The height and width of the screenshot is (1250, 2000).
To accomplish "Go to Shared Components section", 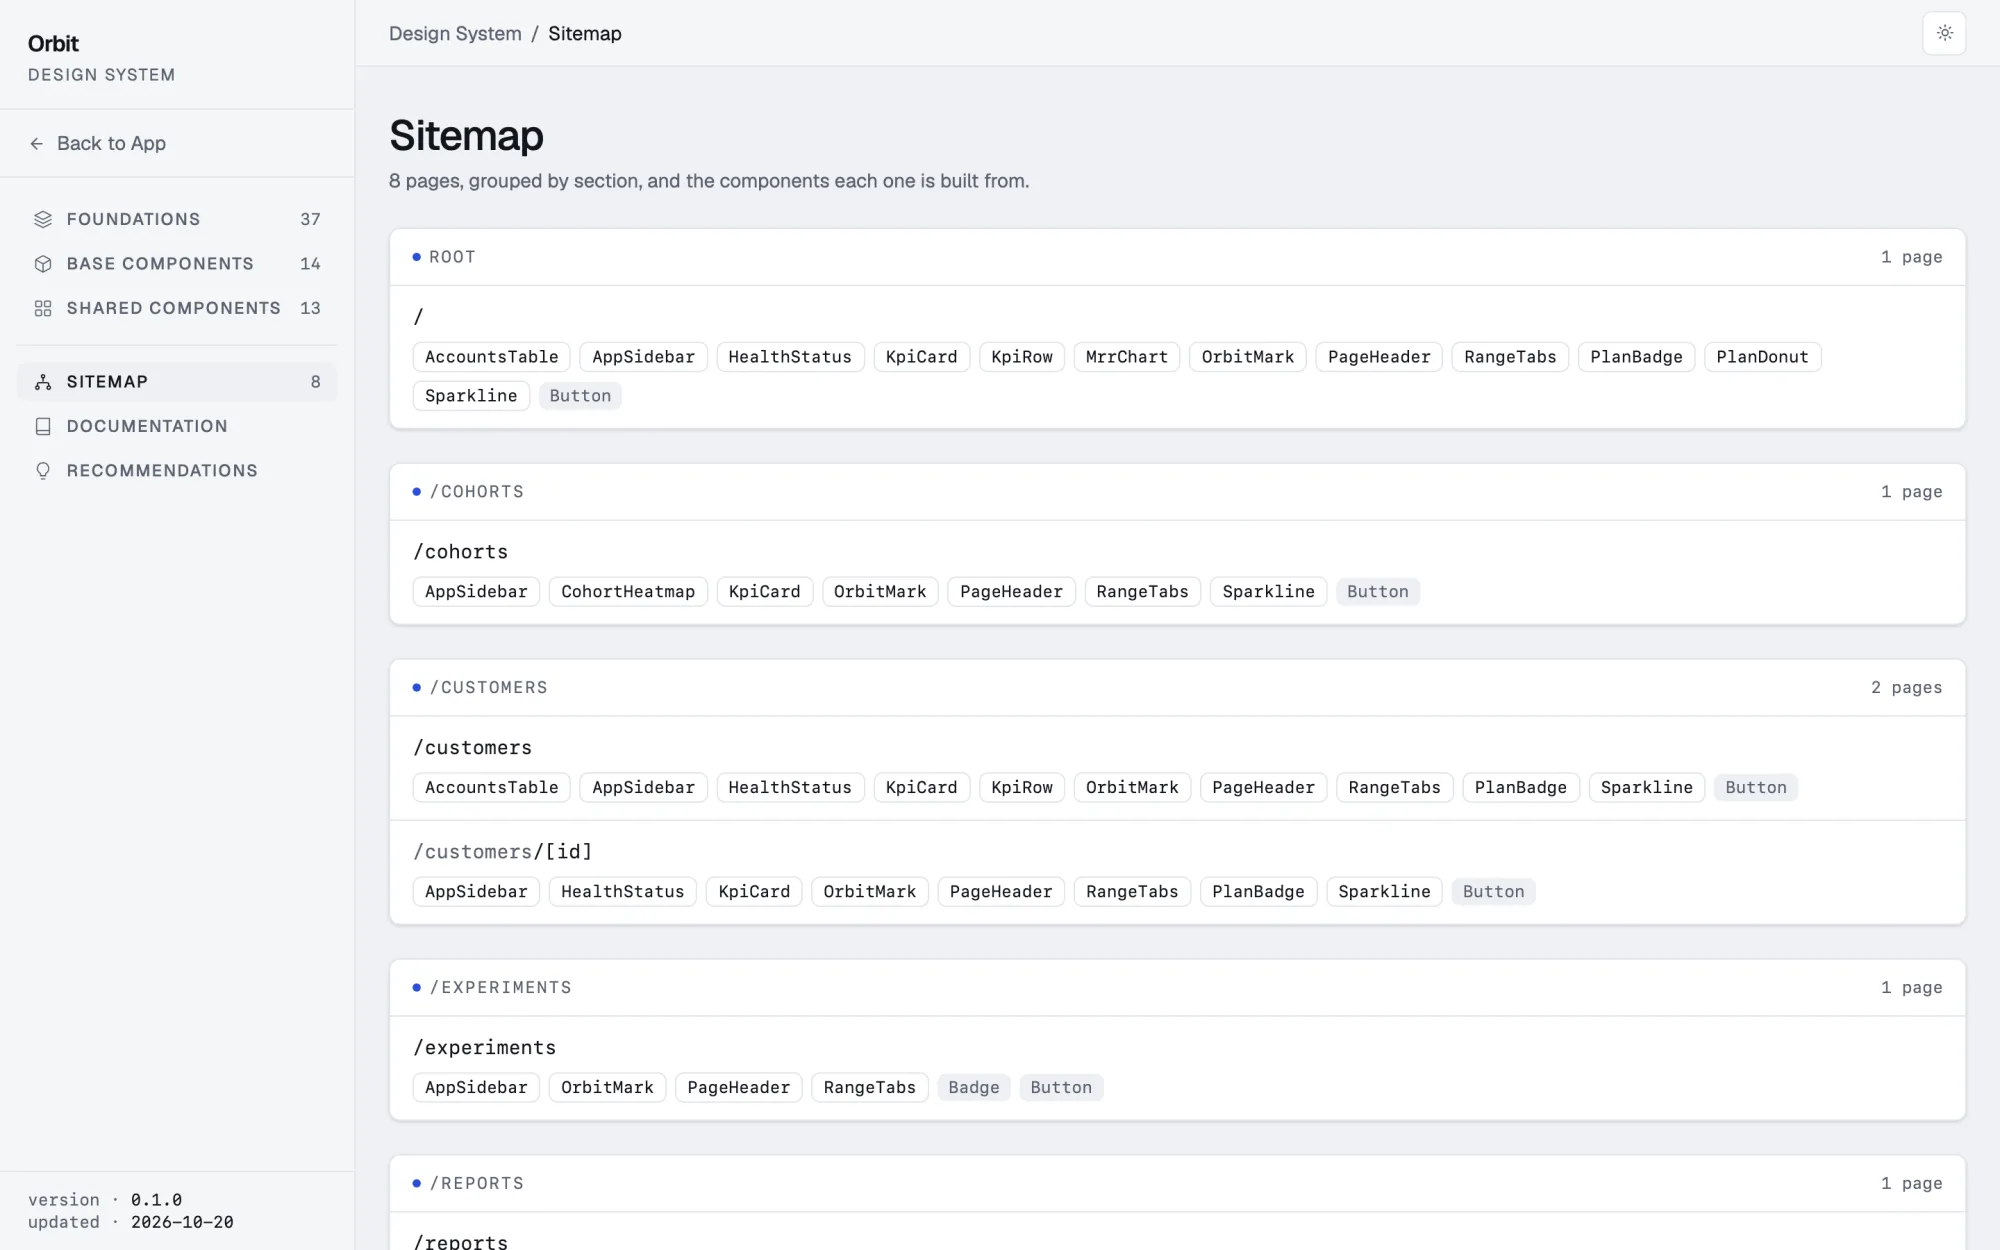I will pyautogui.click(x=177, y=308).
